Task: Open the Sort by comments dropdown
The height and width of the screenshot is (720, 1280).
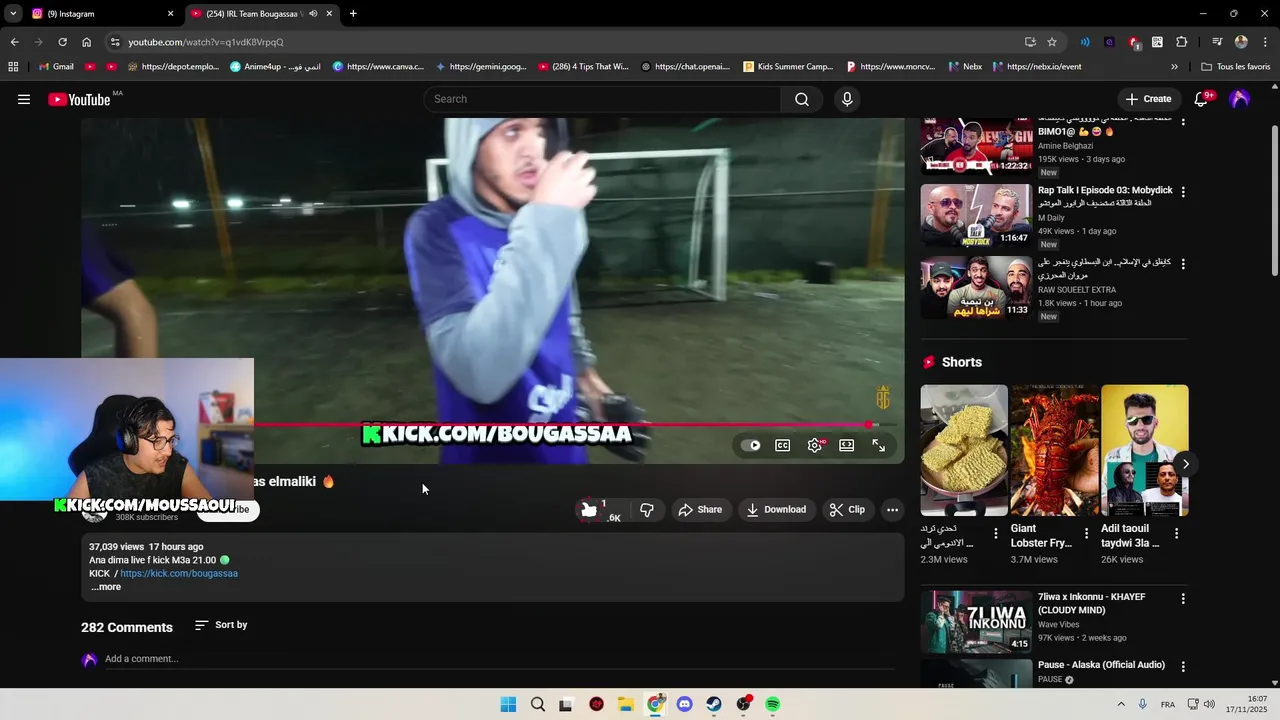Action: click(x=221, y=625)
